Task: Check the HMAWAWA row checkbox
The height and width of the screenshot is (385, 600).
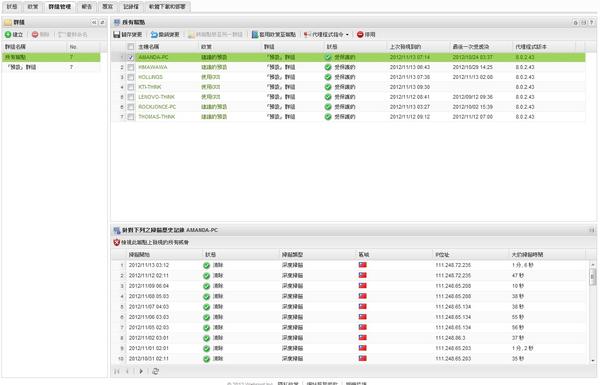Action: pyautogui.click(x=131, y=67)
